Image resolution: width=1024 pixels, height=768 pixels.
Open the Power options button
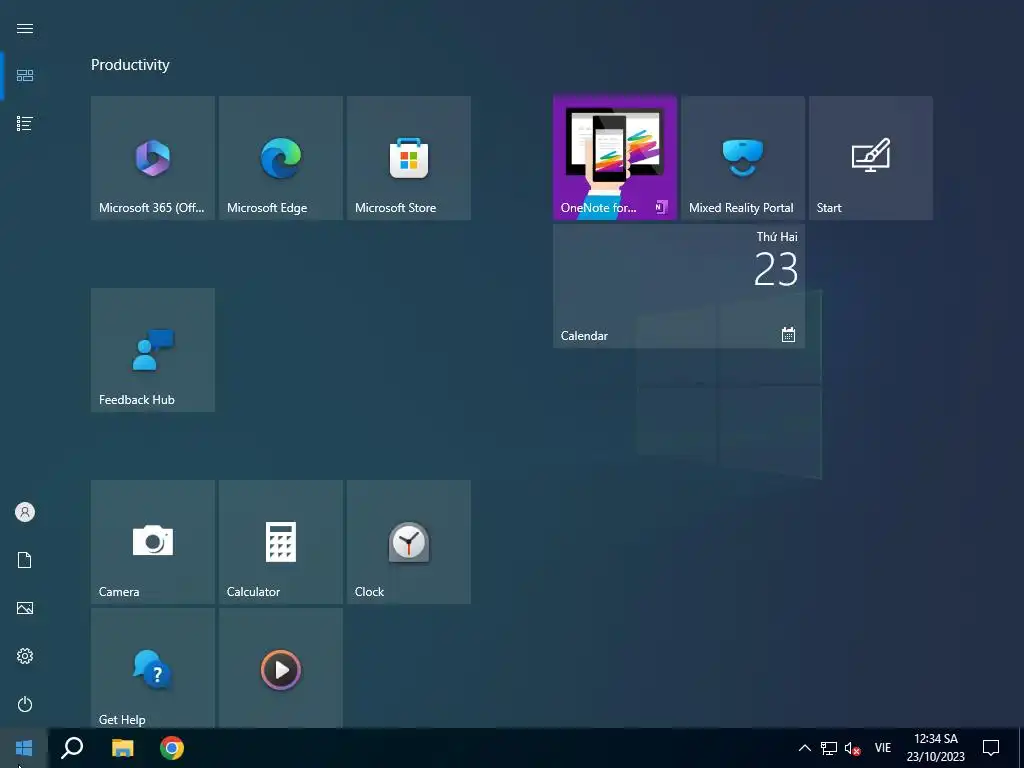pyautogui.click(x=25, y=704)
